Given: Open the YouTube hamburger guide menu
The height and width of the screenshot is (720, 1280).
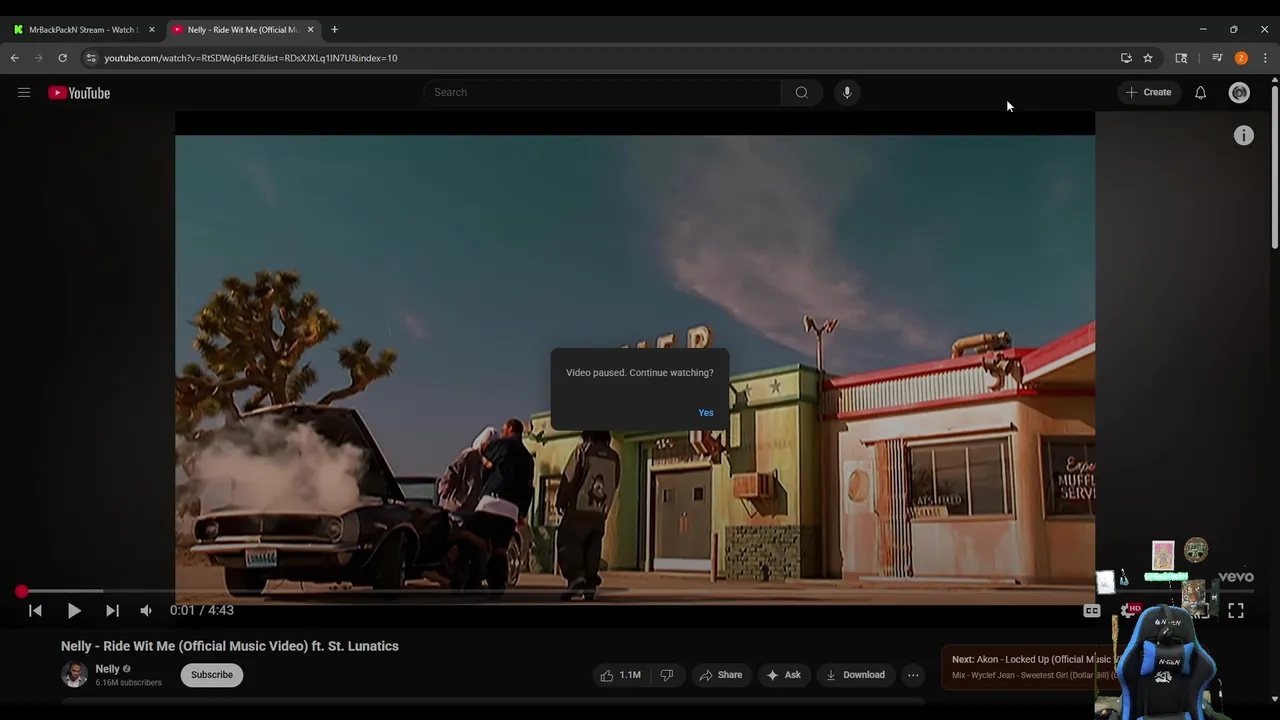Looking at the screenshot, I should (24, 93).
